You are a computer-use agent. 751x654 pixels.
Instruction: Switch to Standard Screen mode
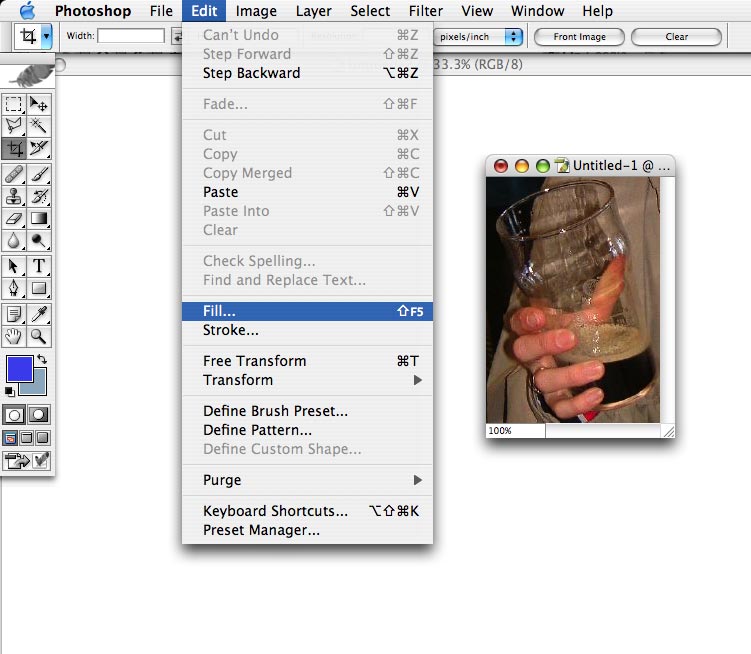point(10,437)
